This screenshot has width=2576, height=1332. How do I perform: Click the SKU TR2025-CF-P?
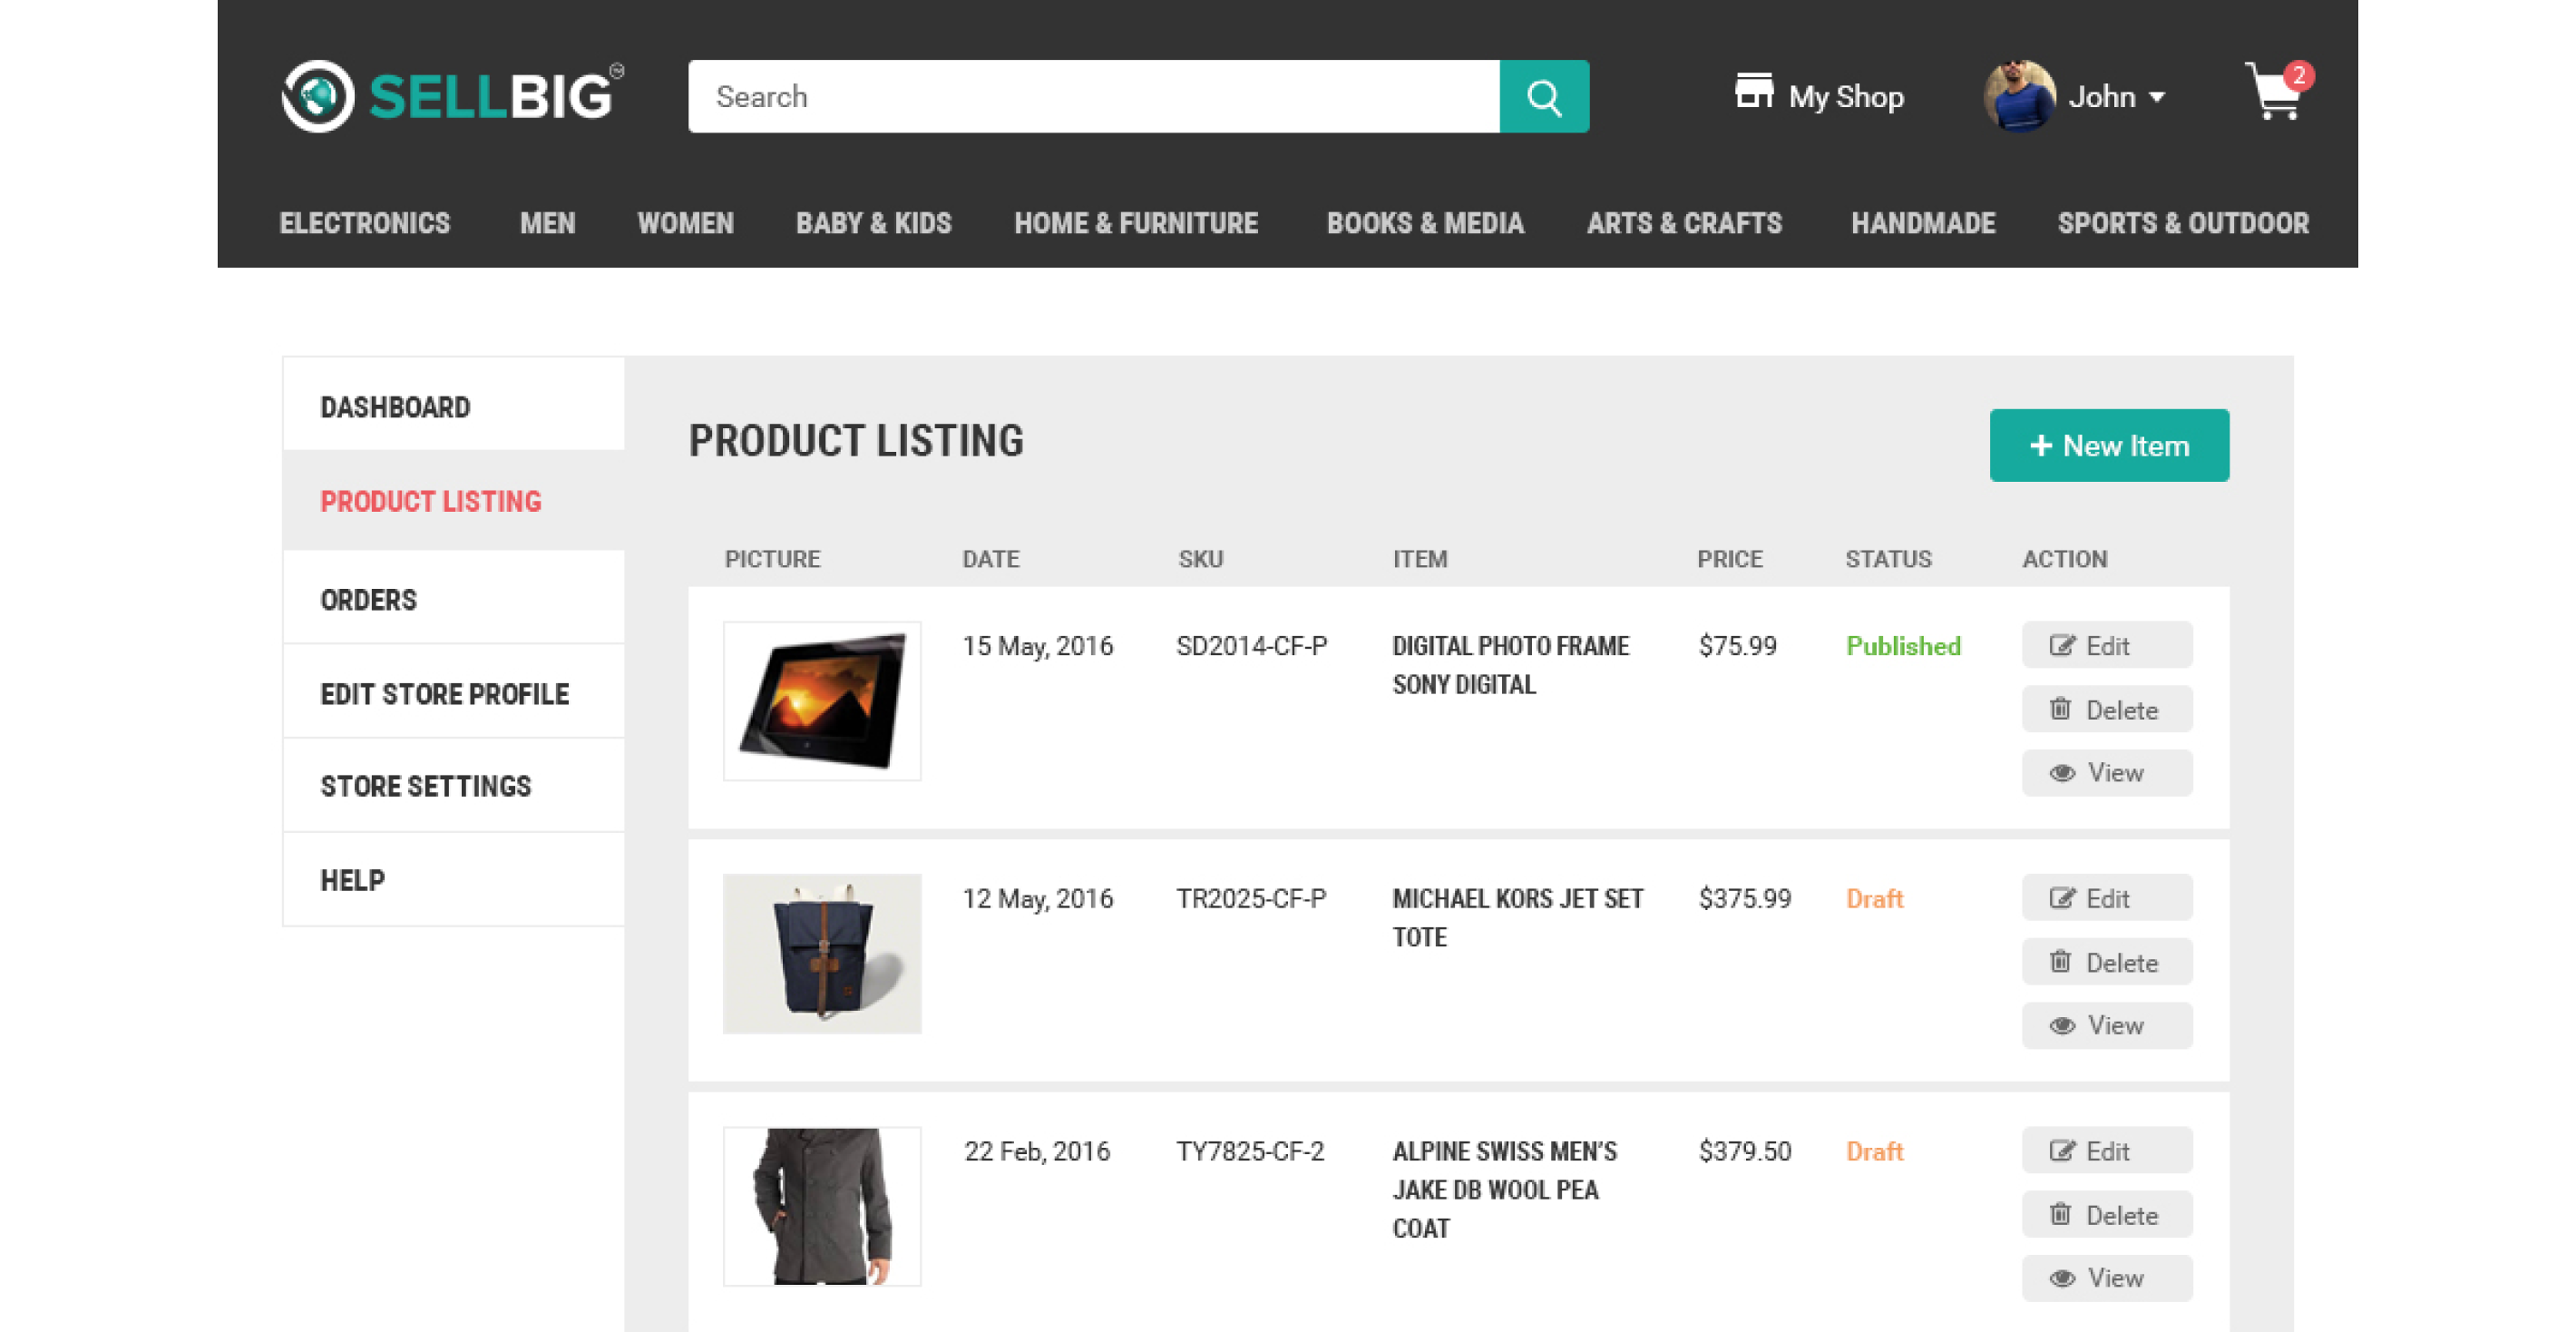point(1251,899)
